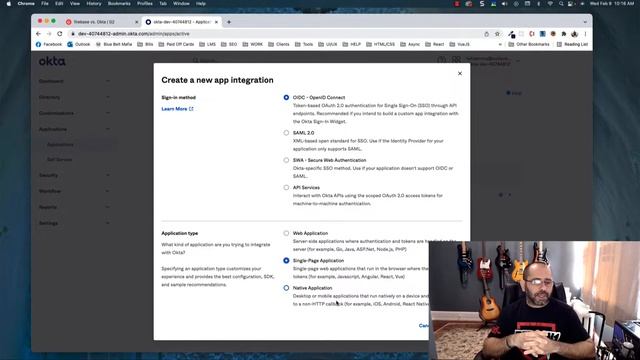Open the Async bookmark folder
This screenshot has height=360, width=640.
[x=410, y=44]
